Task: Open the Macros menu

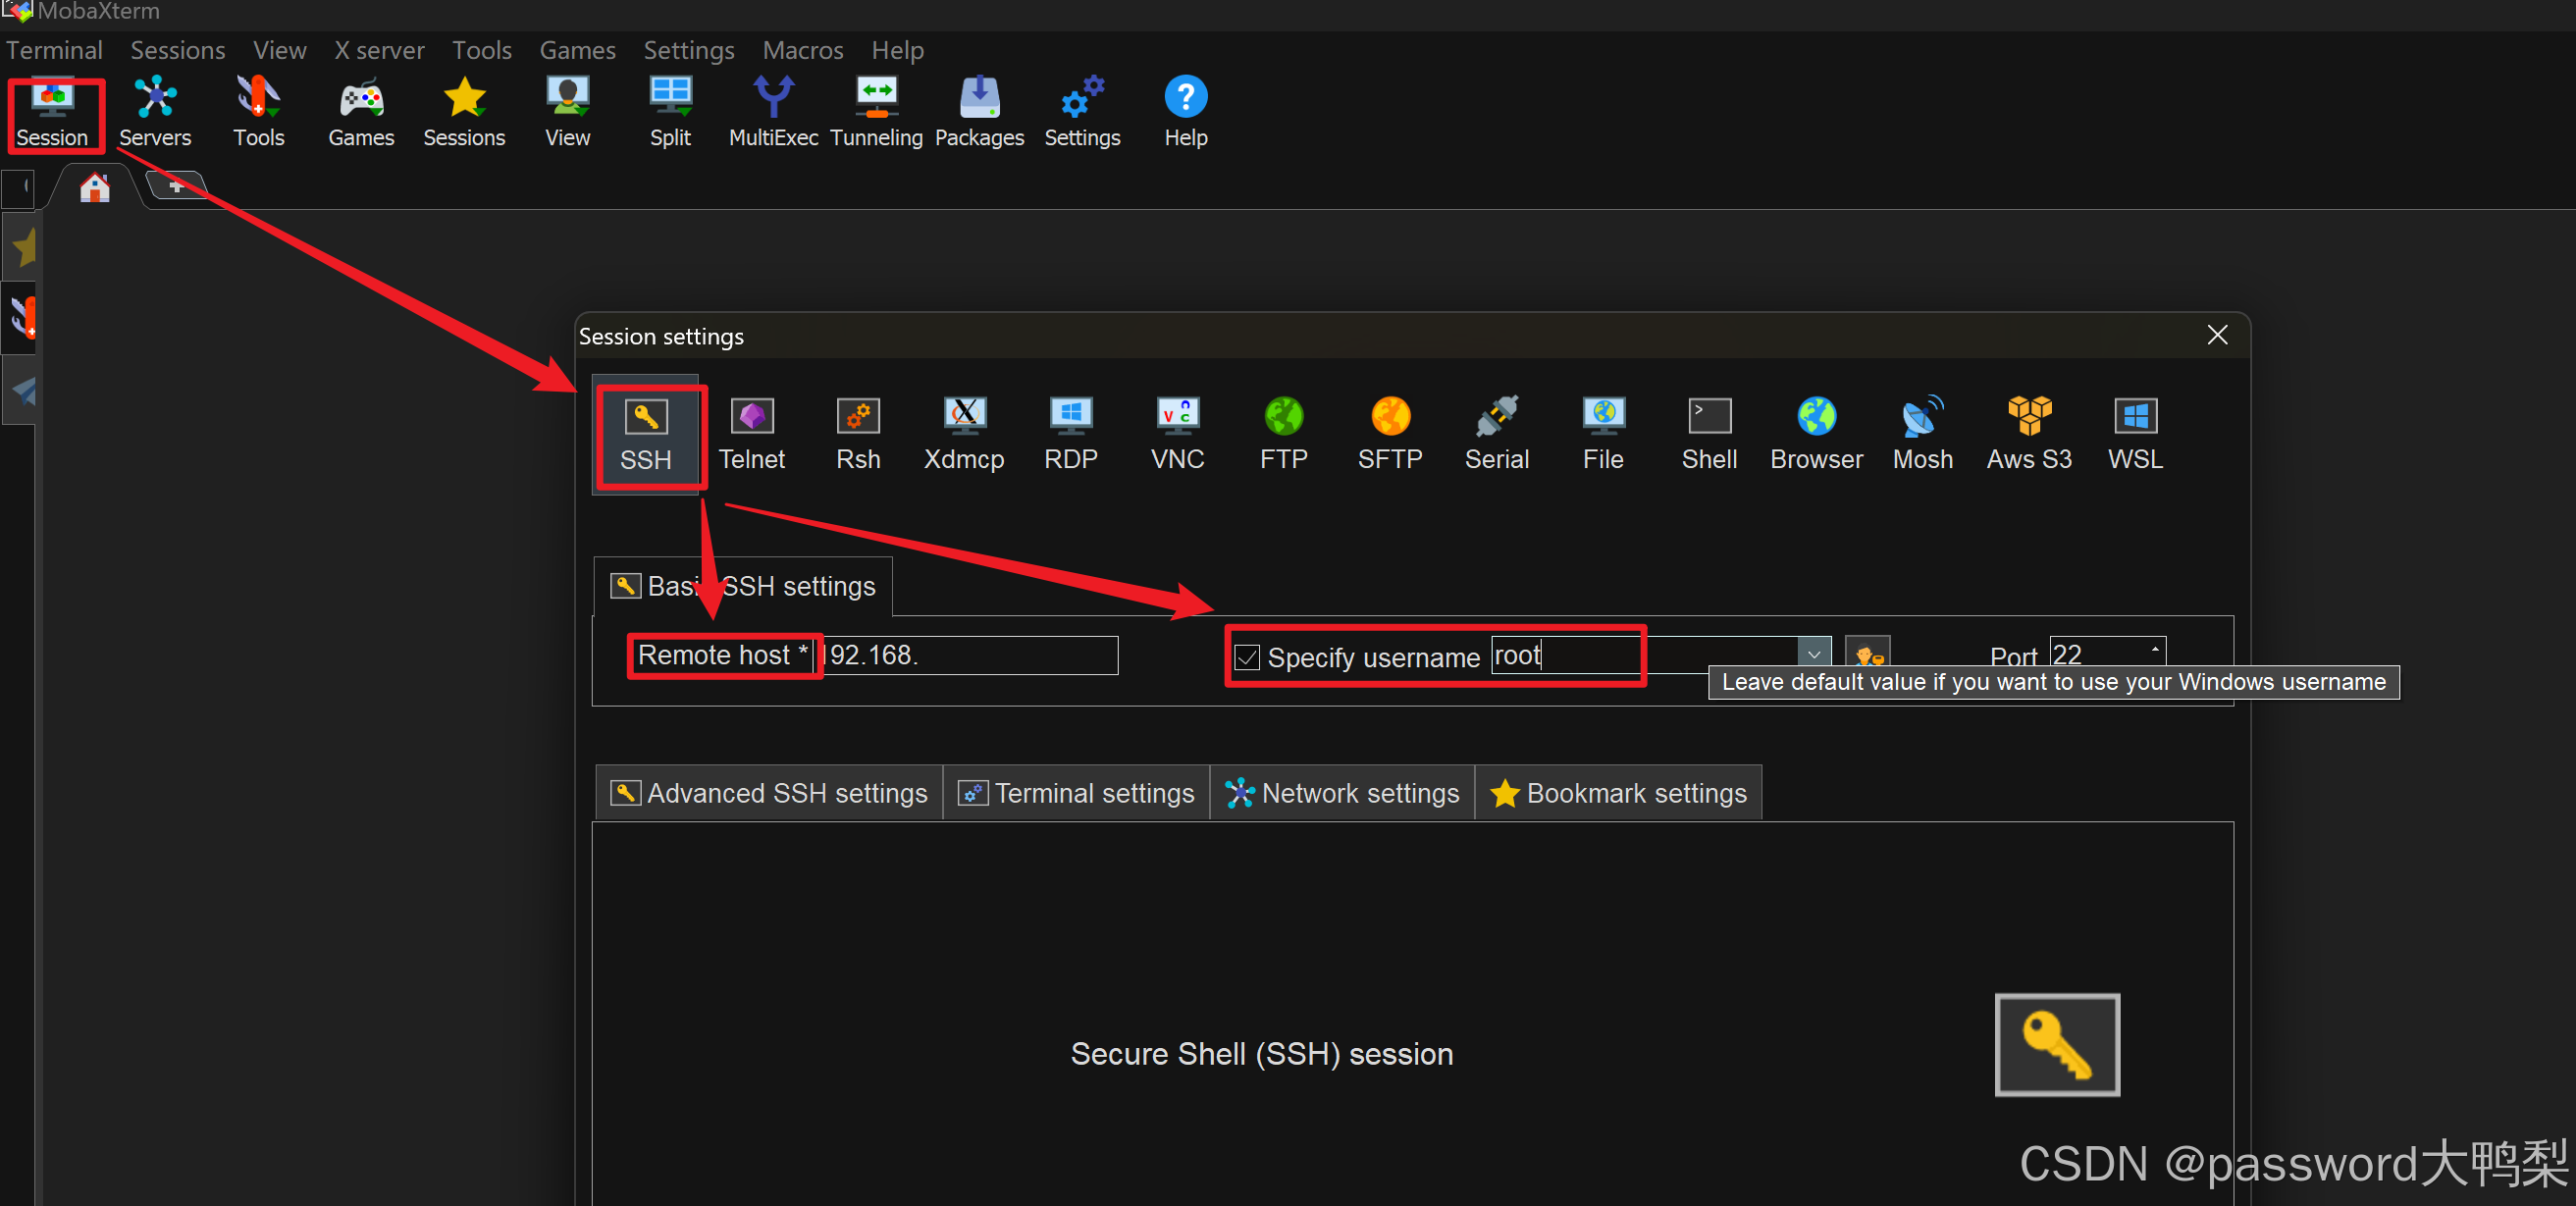Action: [x=802, y=50]
